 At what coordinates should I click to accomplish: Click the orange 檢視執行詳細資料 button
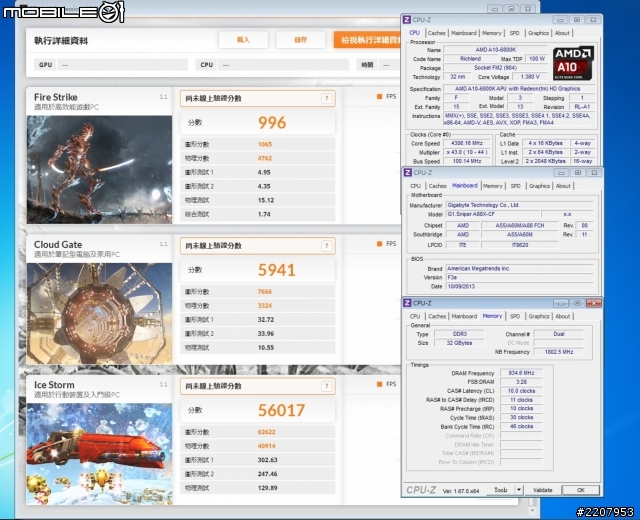(x=367, y=40)
